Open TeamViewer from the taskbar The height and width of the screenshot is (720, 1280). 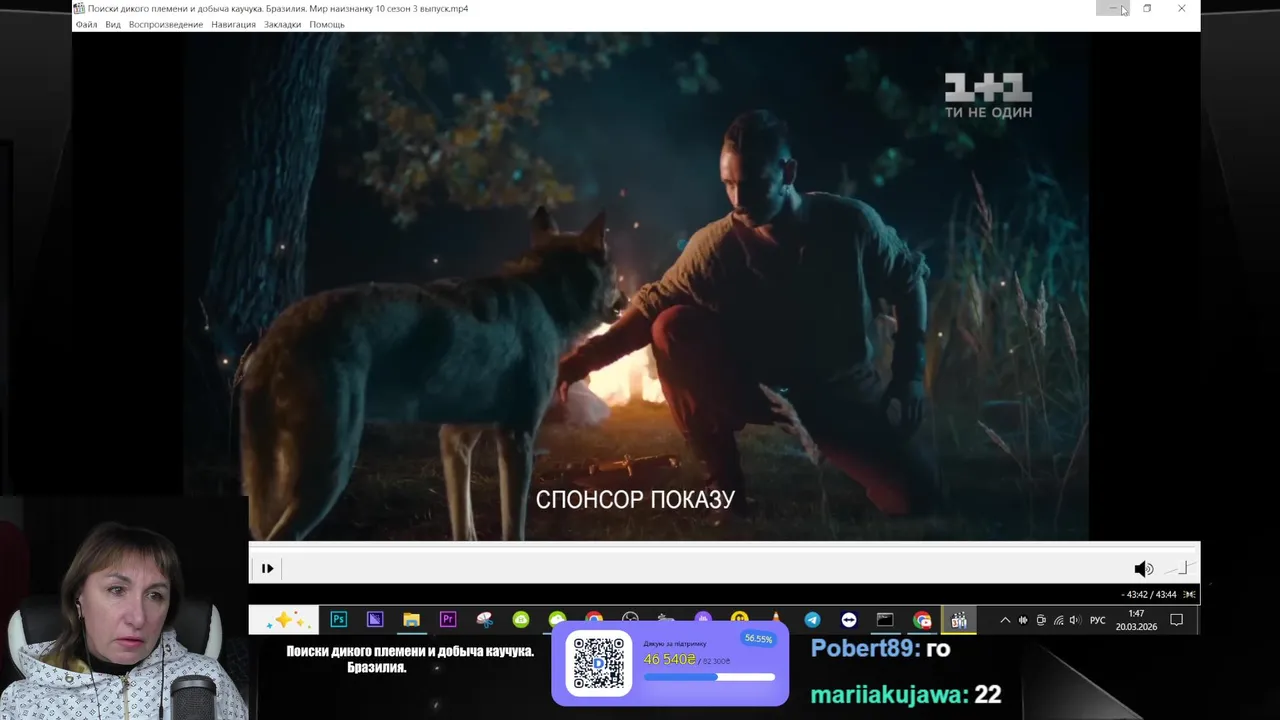pos(849,620)
